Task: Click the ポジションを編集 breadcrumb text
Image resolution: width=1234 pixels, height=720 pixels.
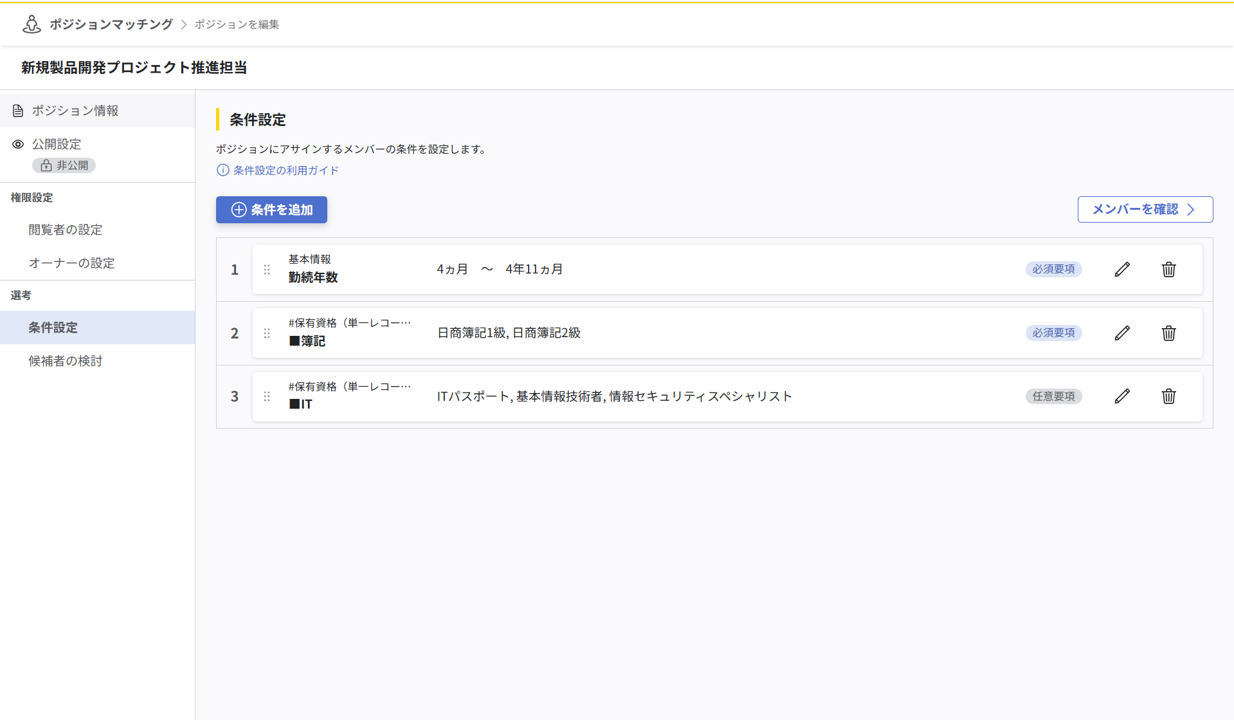Action: tap(237, 24)
